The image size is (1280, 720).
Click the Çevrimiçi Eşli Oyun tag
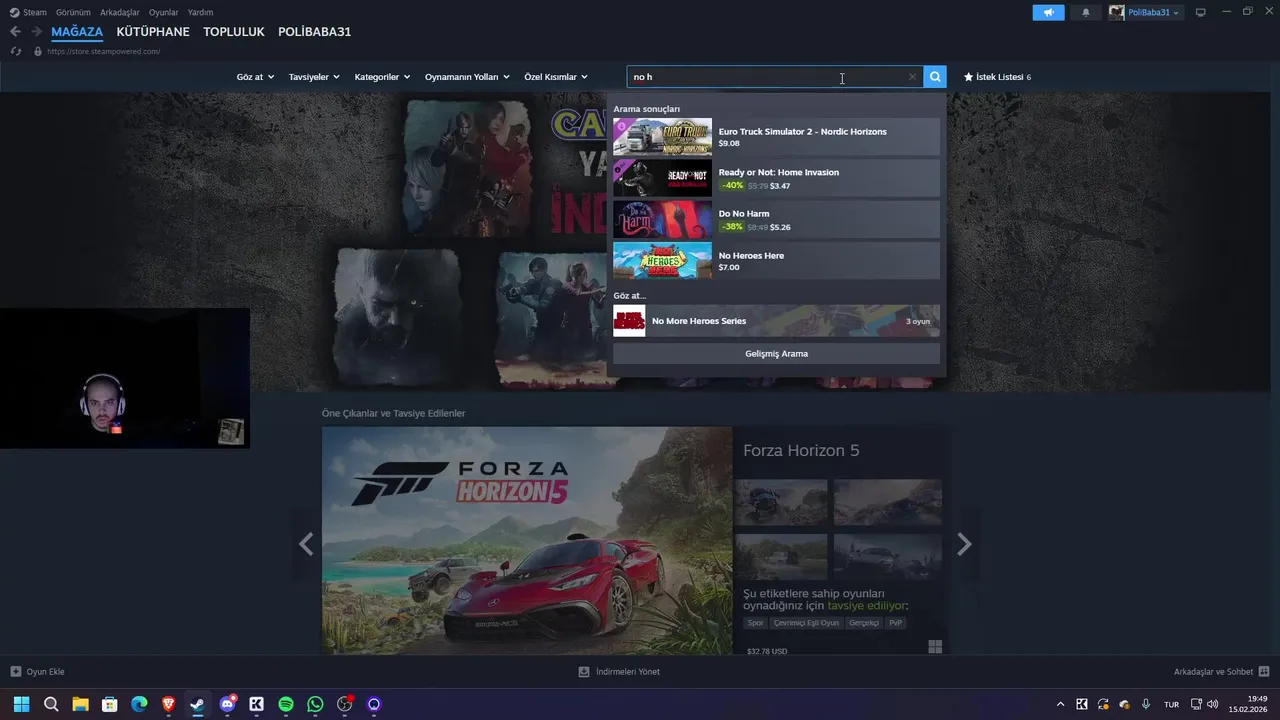tap(806, 623)
